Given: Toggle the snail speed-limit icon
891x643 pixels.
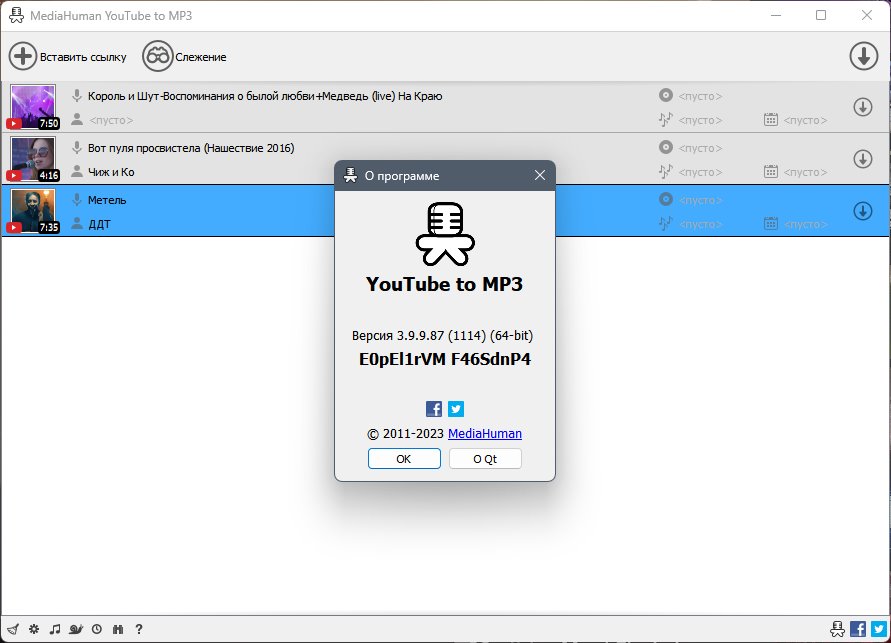Looking at the screenshot, I should 76,629.
